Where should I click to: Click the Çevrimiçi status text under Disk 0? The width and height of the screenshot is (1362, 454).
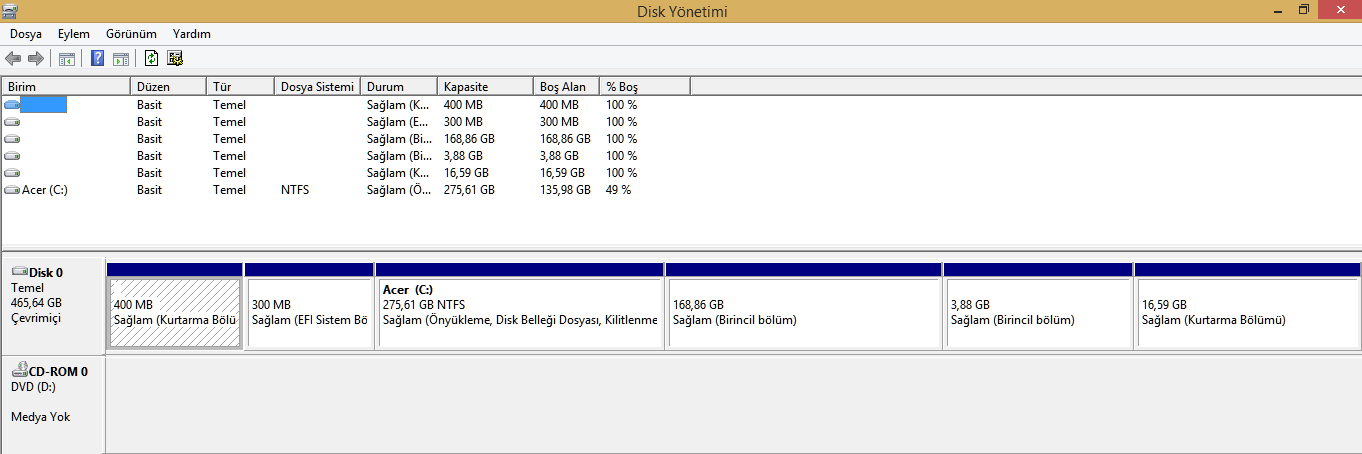click(x=36, y=318)
